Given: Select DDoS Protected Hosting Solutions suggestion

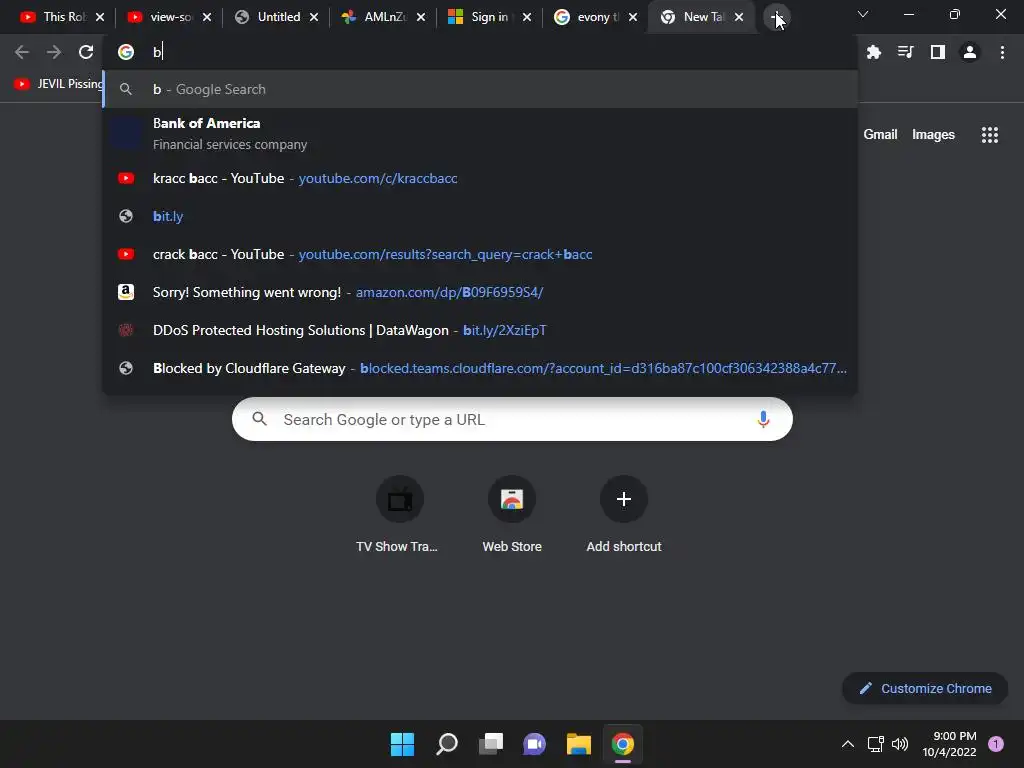Looking at the screenshot, I should point(480,330).
